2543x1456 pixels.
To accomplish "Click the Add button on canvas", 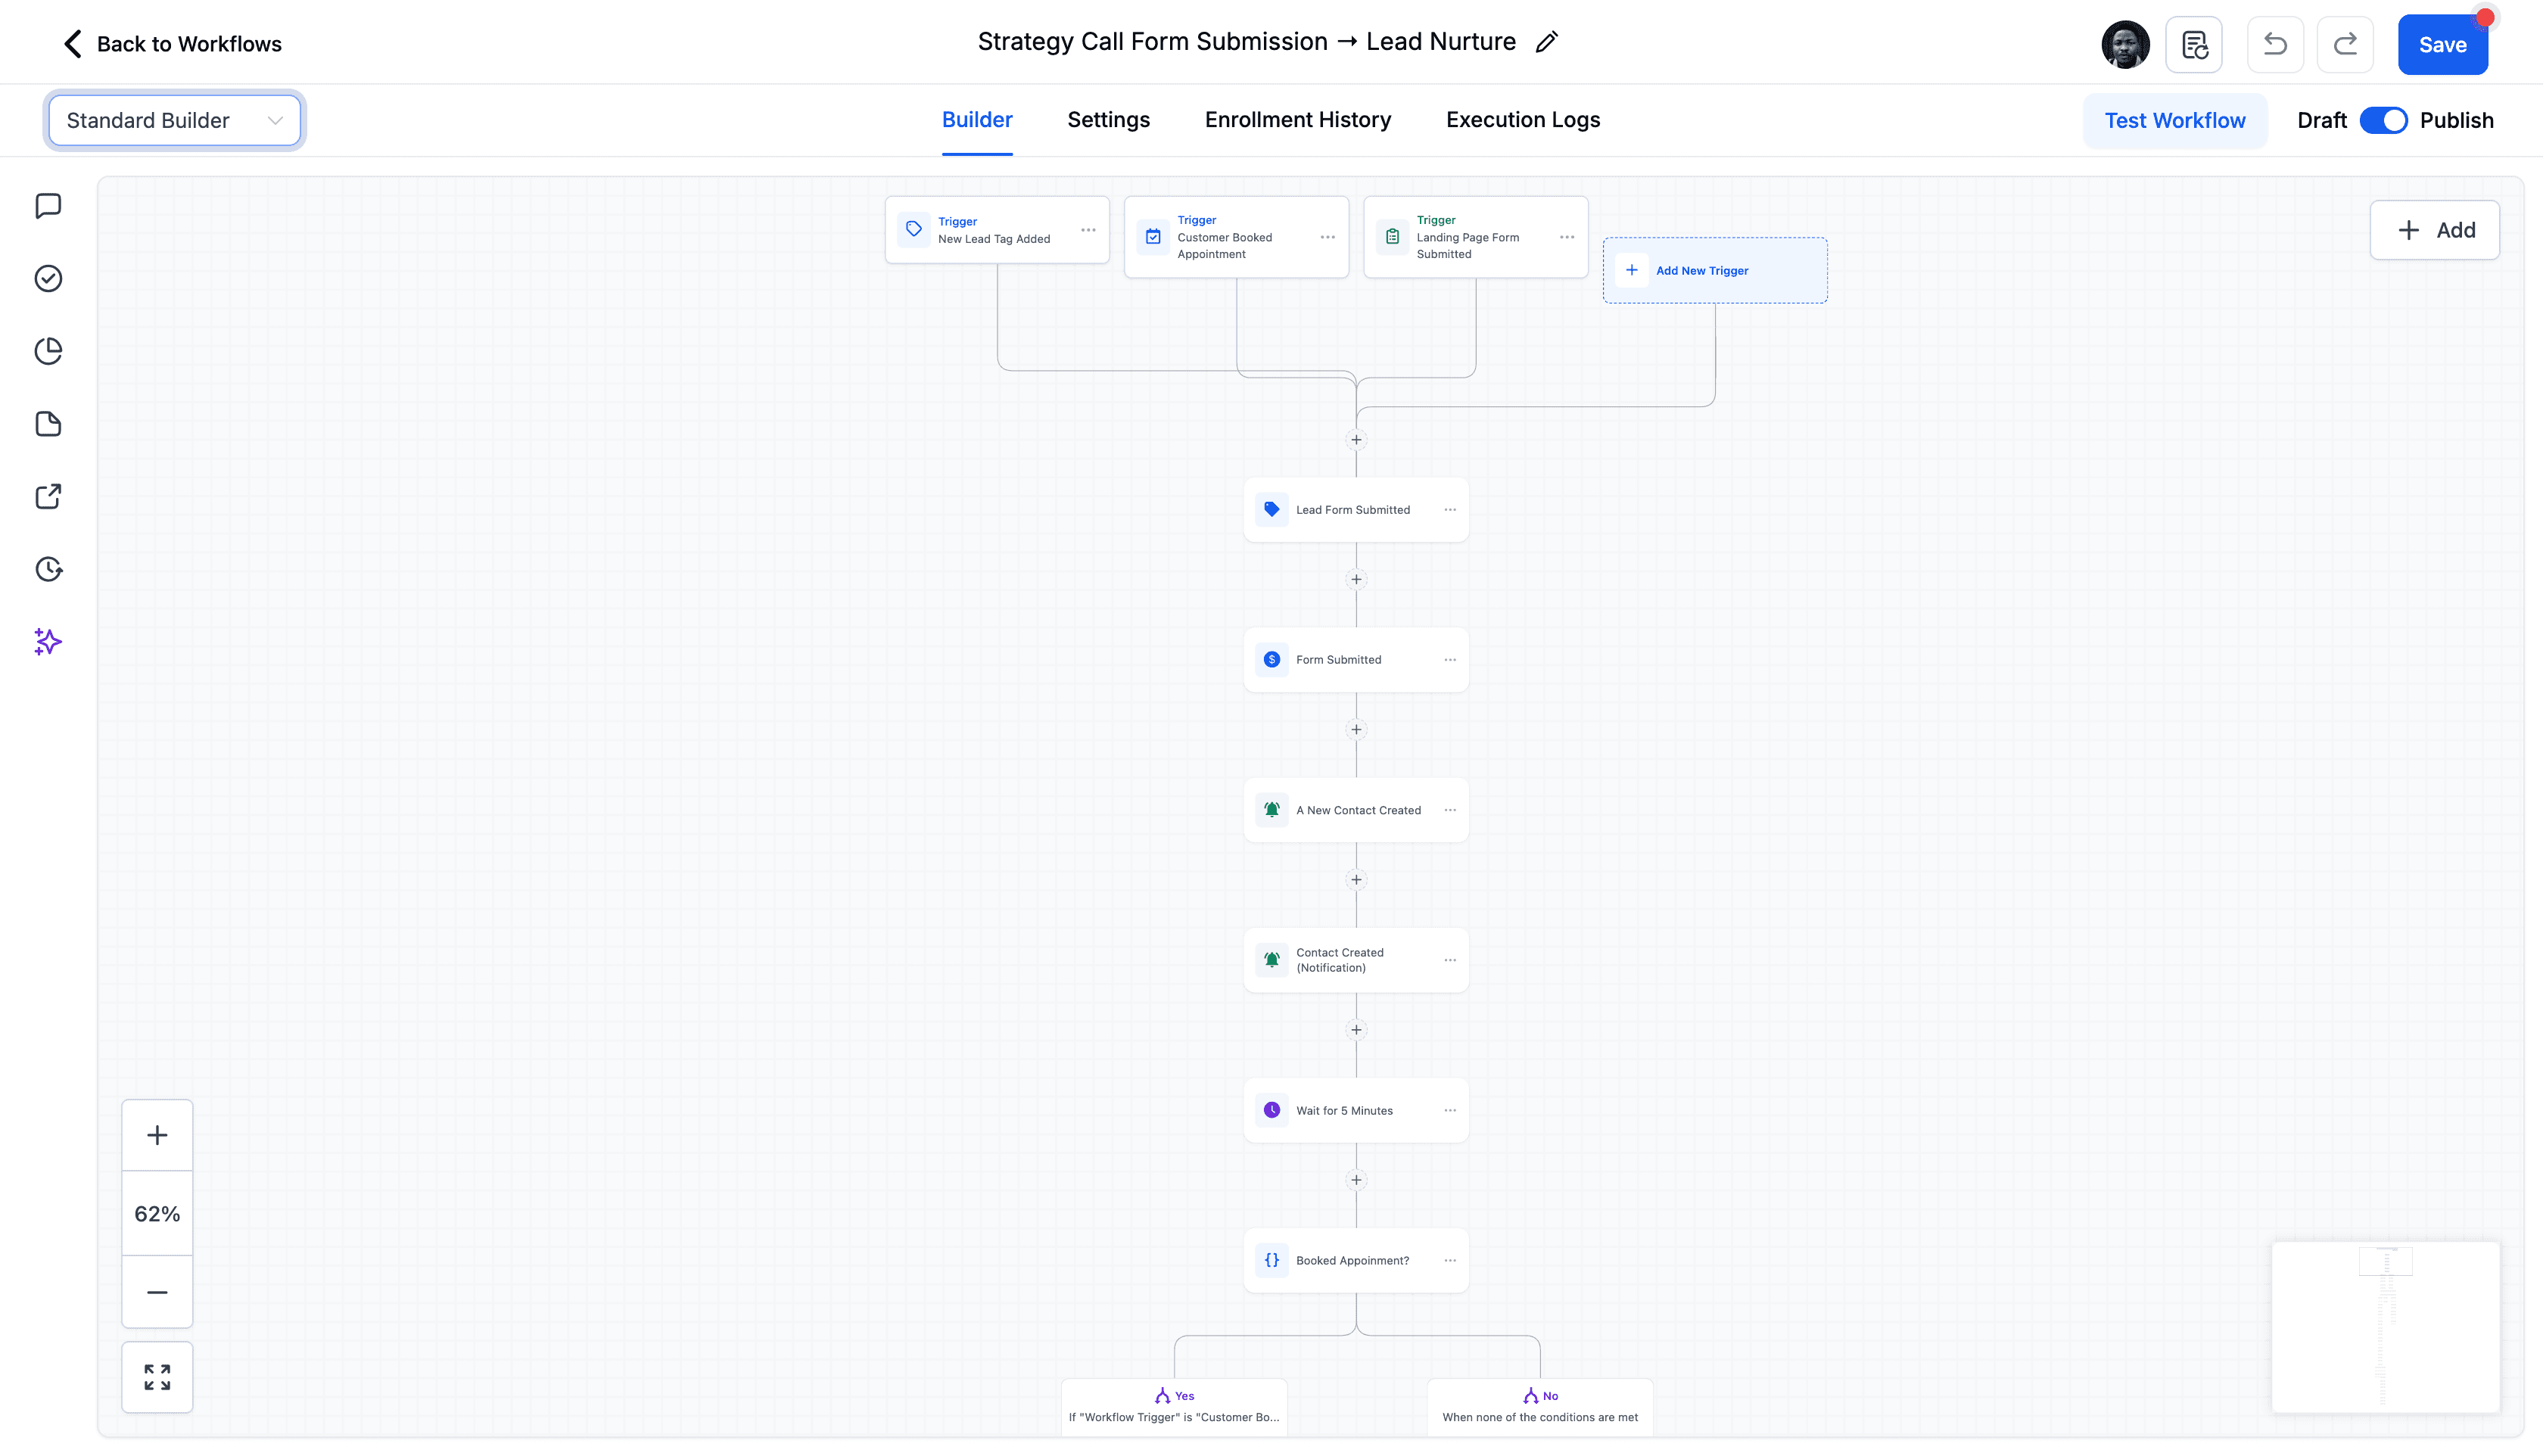I will tap(2434, 230).
